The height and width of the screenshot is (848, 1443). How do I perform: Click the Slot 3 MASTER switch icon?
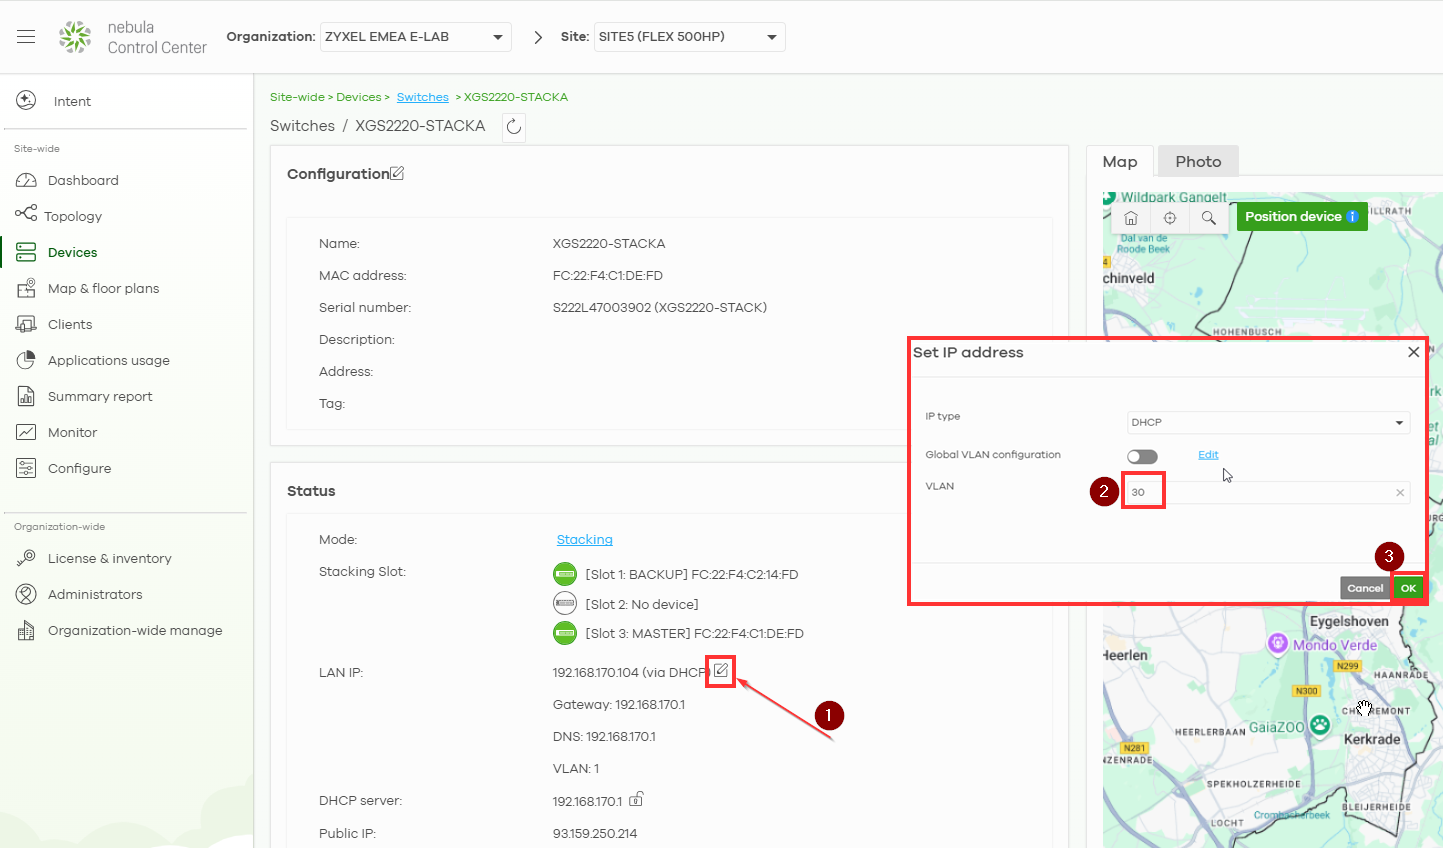point(565,633)
